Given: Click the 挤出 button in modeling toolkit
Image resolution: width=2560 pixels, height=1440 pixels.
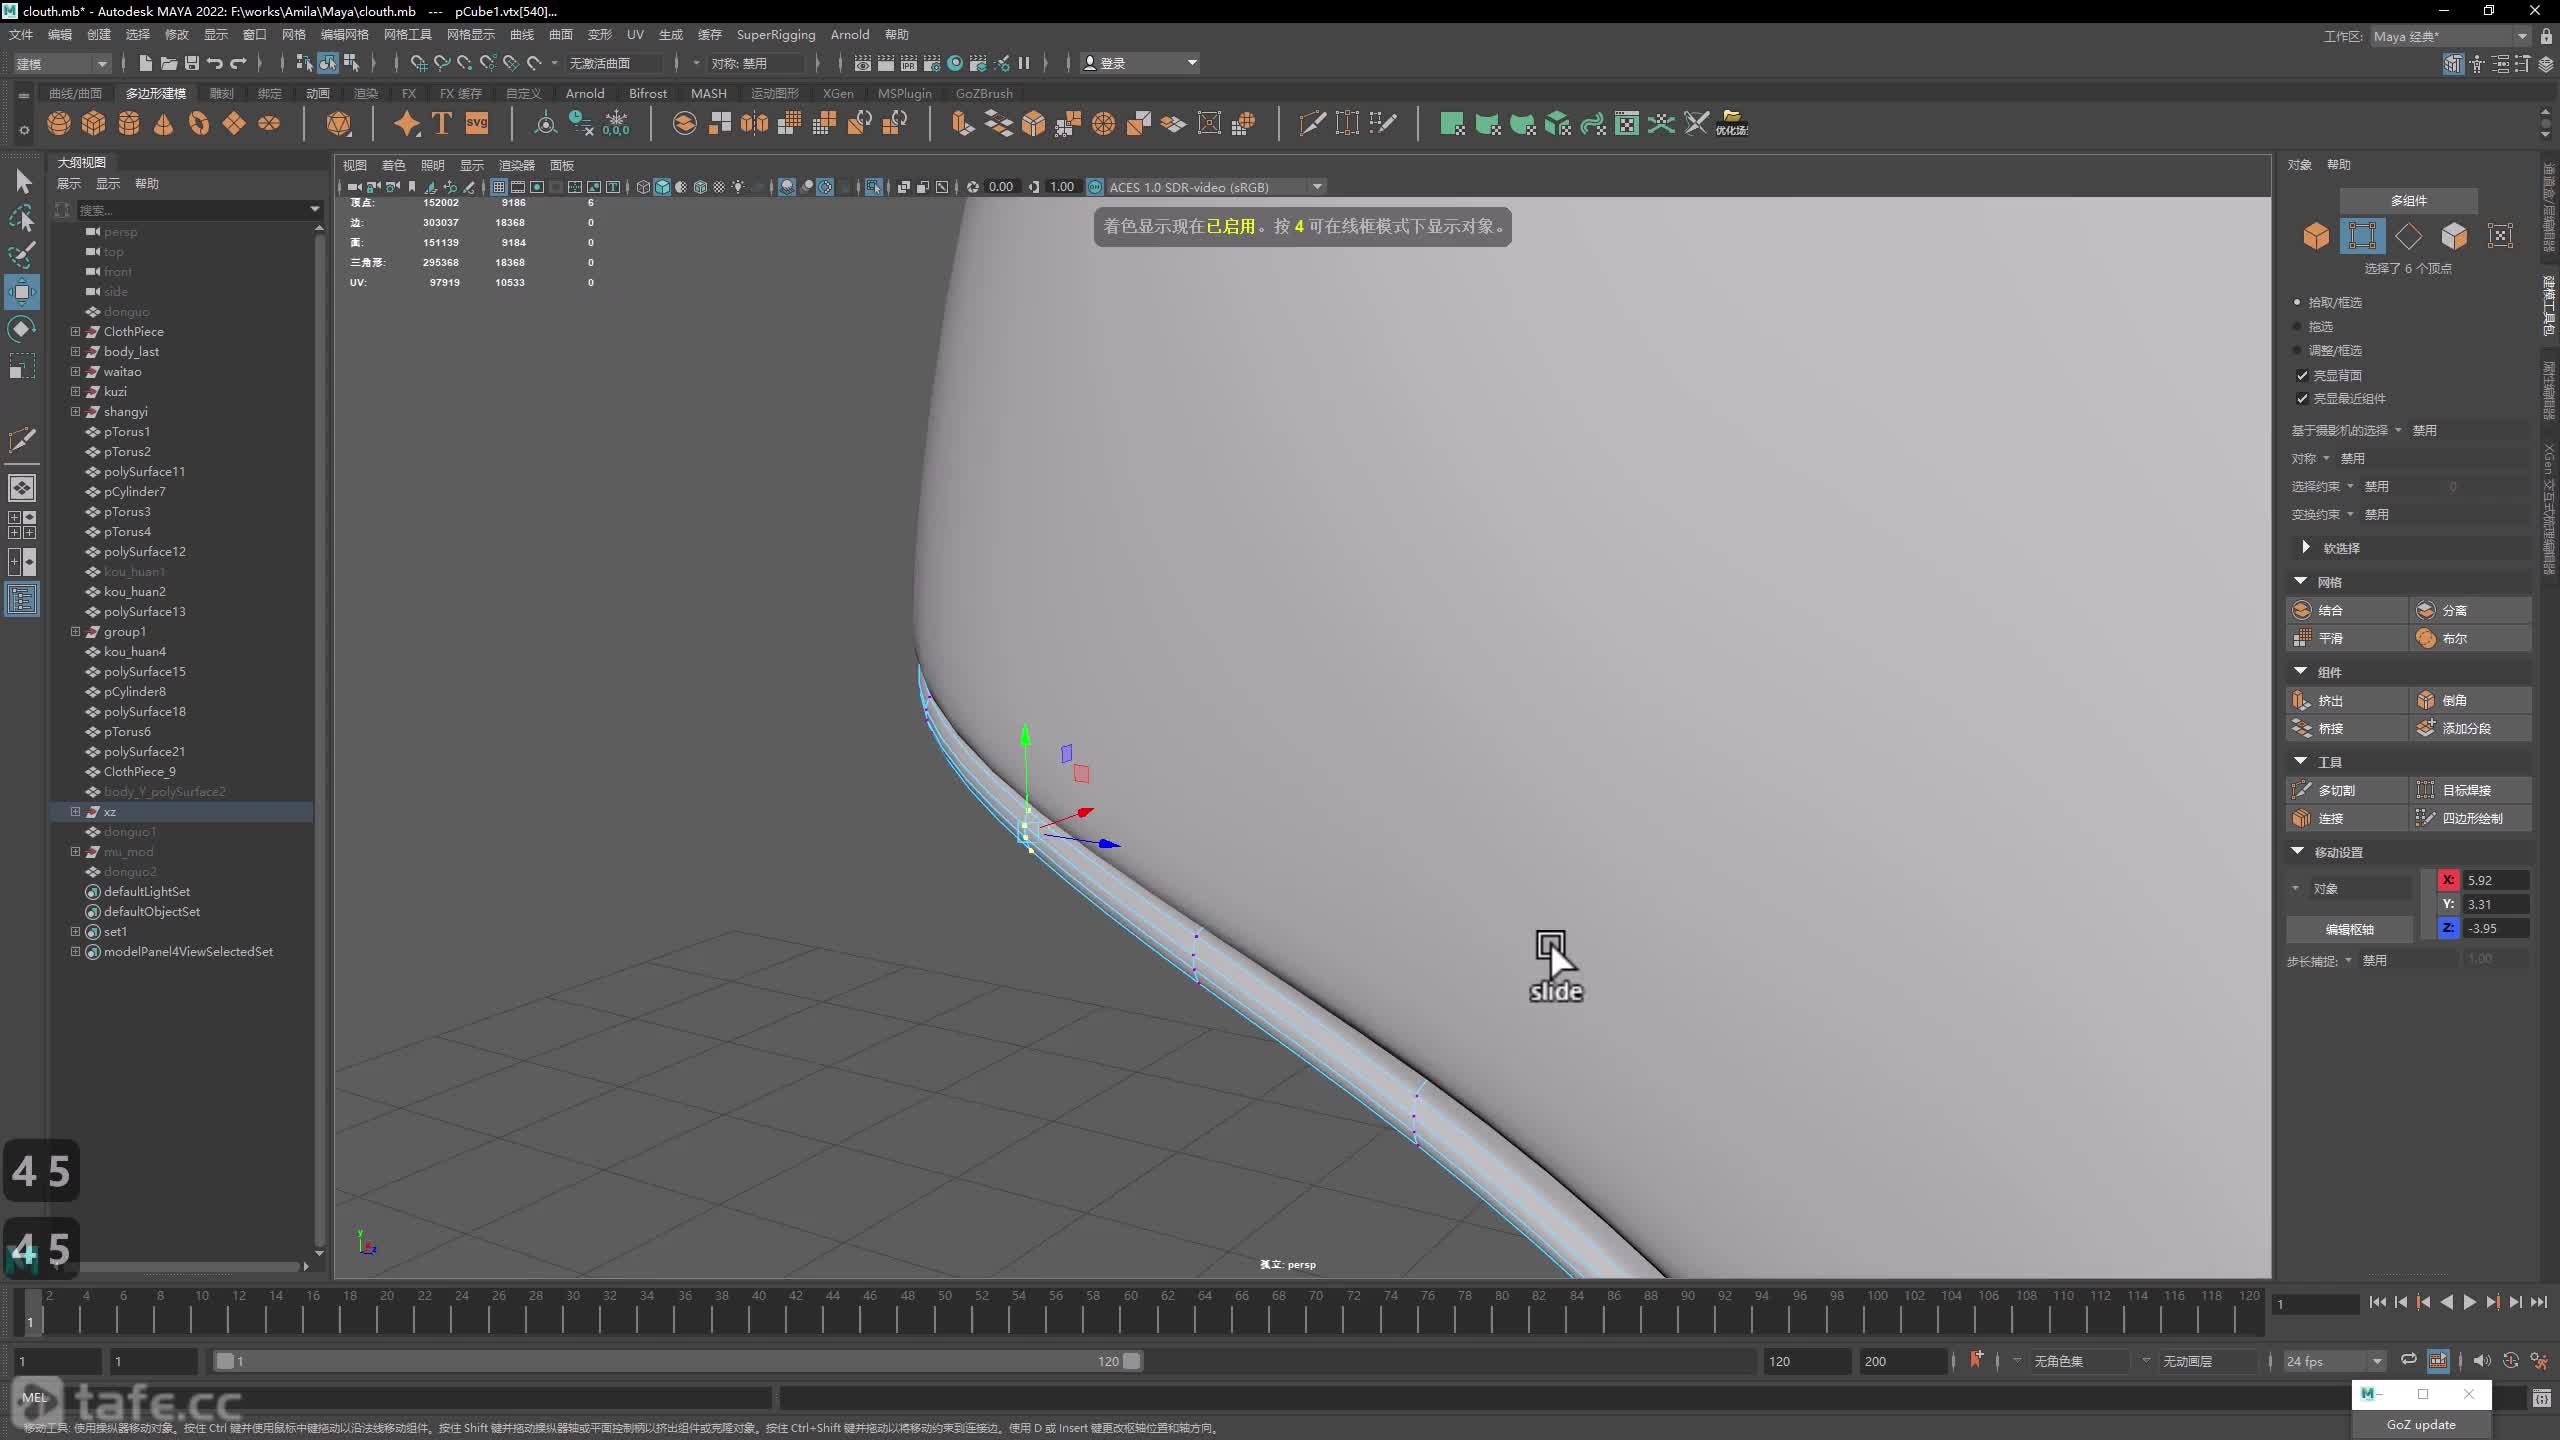Looking at the screenshot, I should 2347,700.
